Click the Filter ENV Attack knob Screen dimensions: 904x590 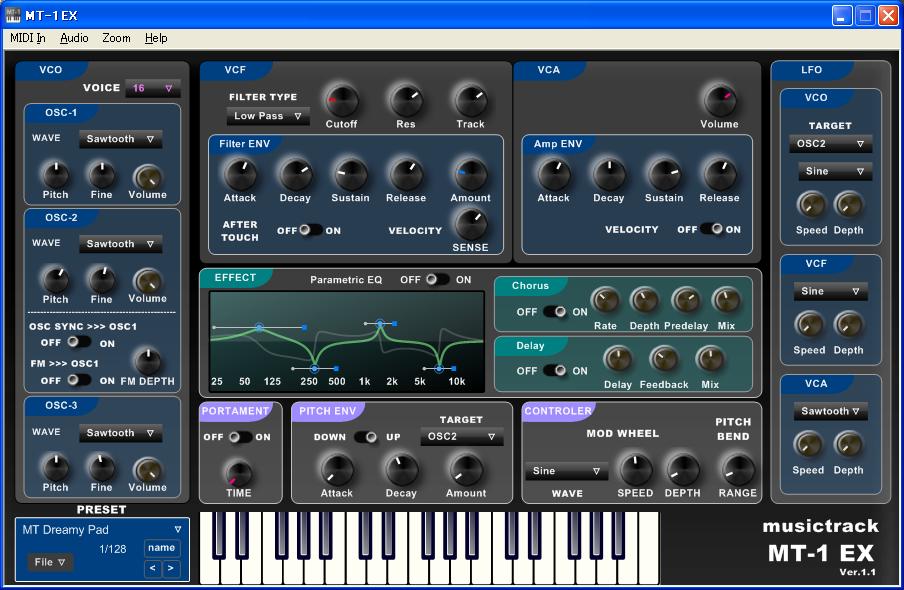240,174
